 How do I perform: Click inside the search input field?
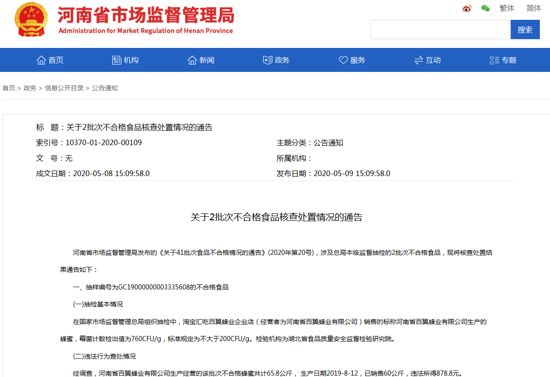[x=440, y=30]
